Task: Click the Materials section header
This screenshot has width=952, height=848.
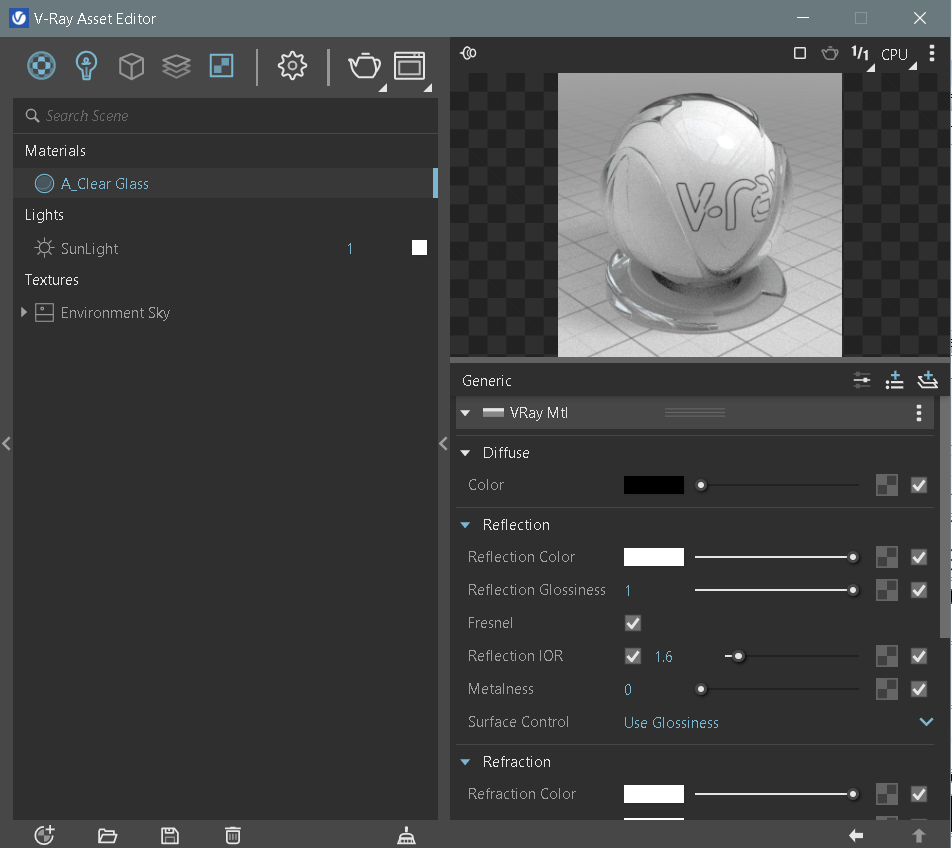Action: (x=55, y=151)
